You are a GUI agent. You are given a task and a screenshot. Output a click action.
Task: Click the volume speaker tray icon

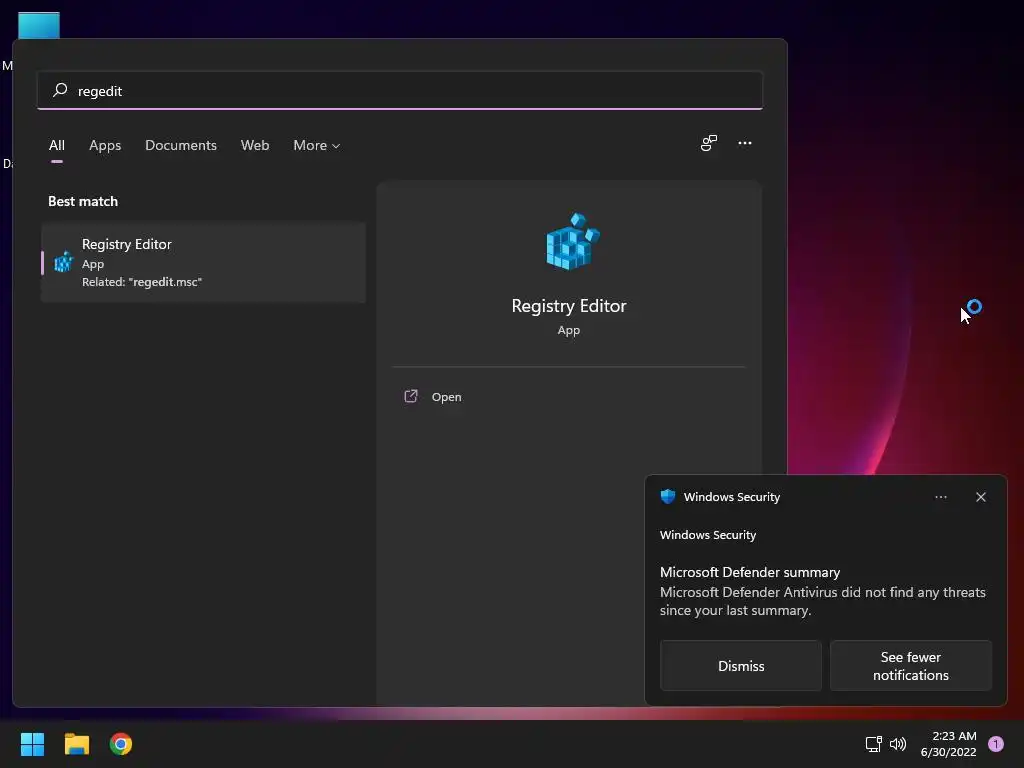tap(898, 744)
